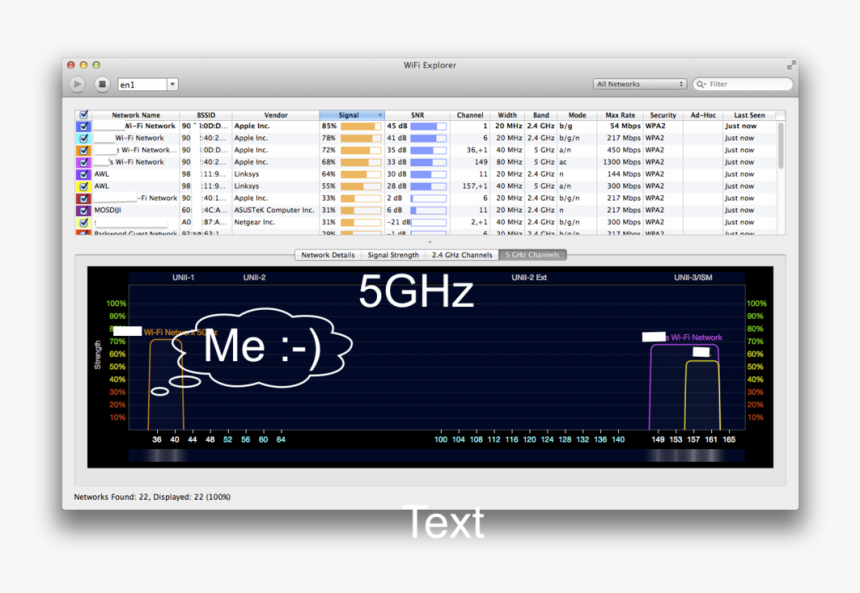Click the purple Wi-Fi Network graph label
The image size is (860, 593).
[693, 337]
